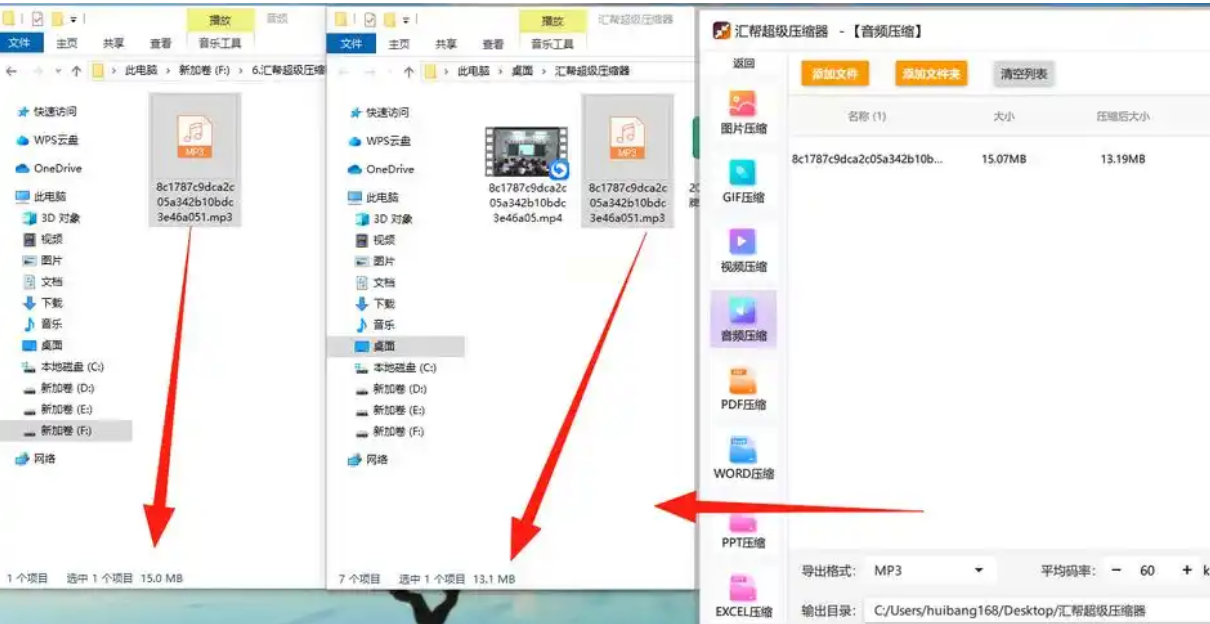Select 下载 in left Explorer tree
Image resolution: width=1210 pixels, height=624 pixels.
[43, 302]
